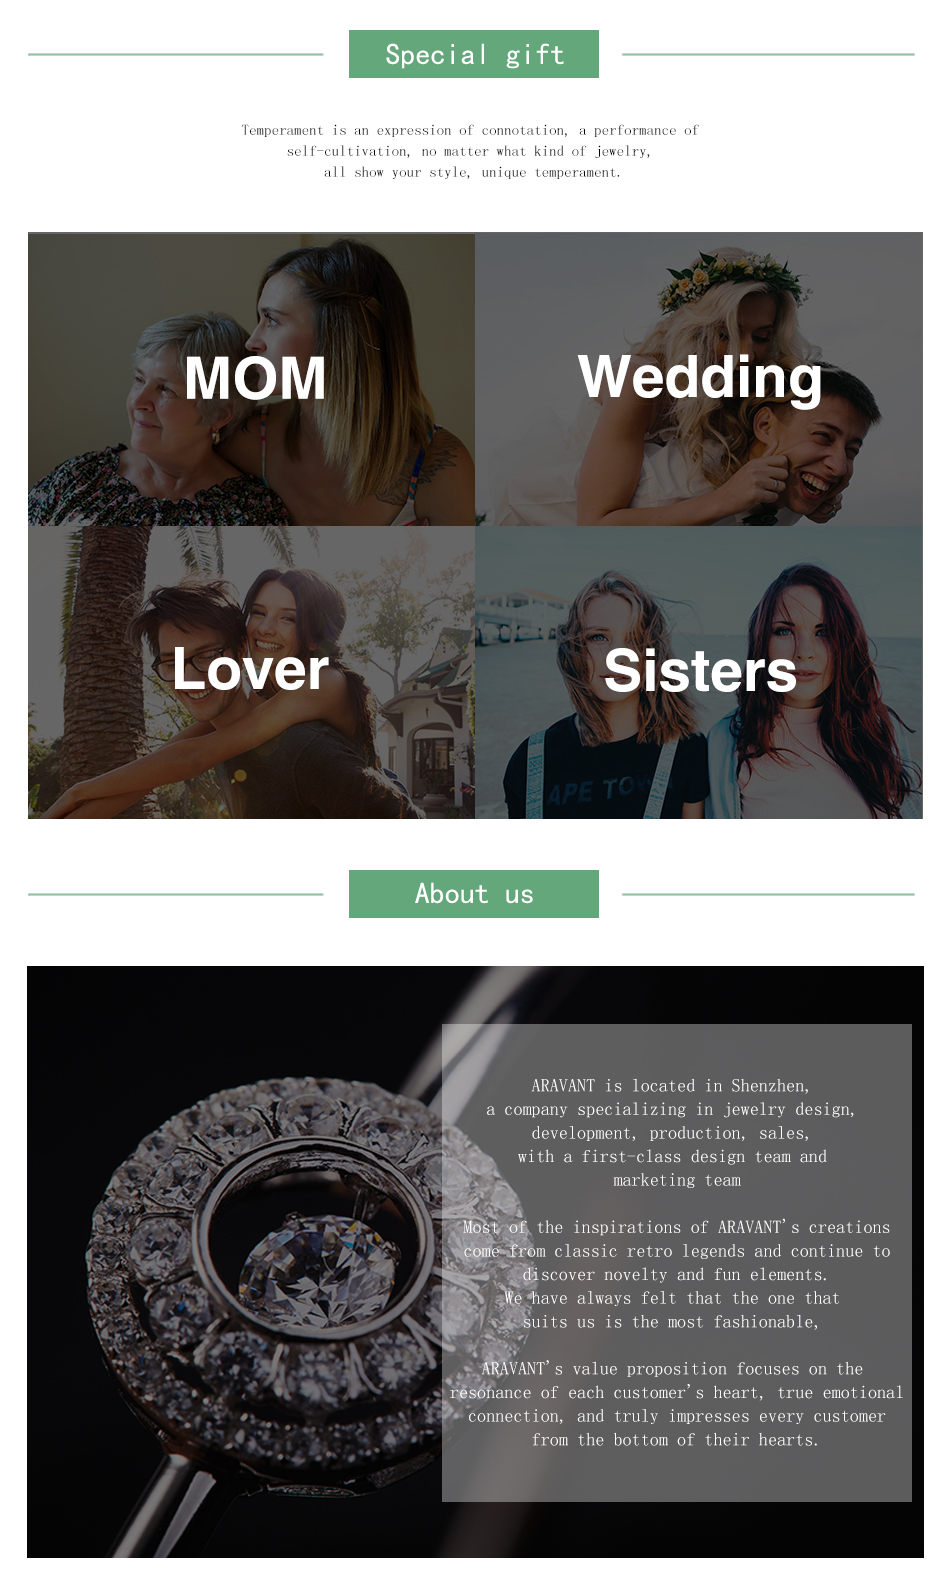Click the paragraph about ARAVANT's value proposition
The height and width of the screenshot is (1582, 950).
(677, 1404)
